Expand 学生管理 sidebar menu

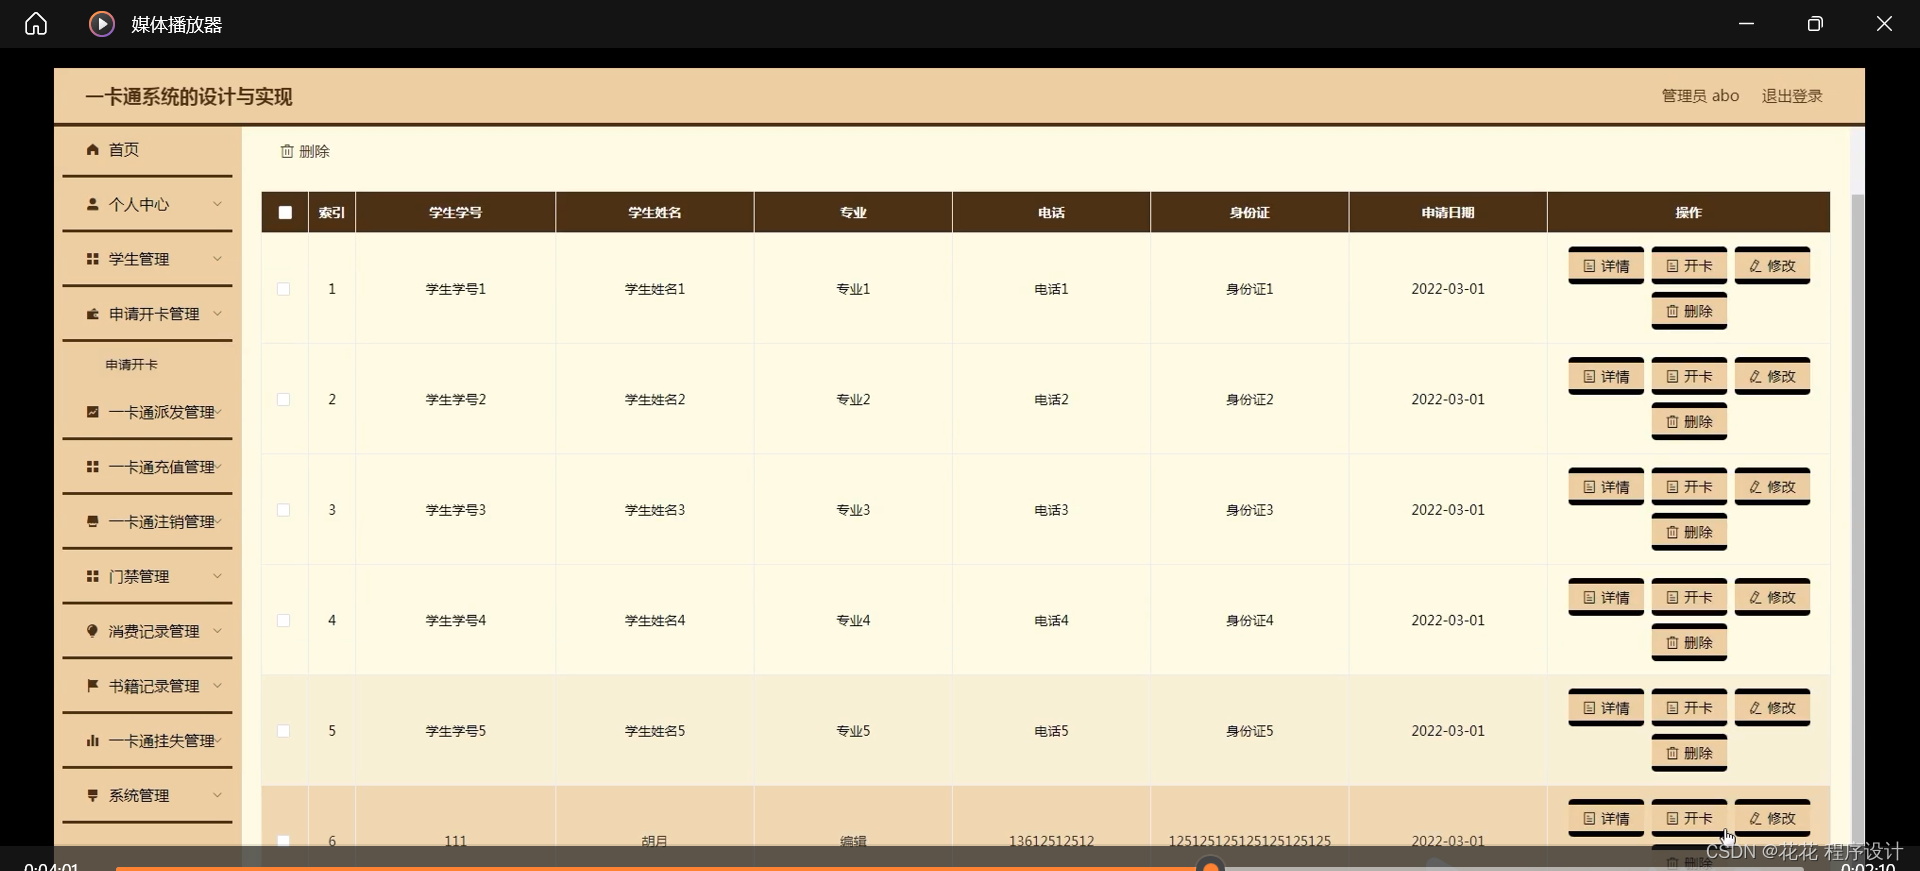coord(147,259)
